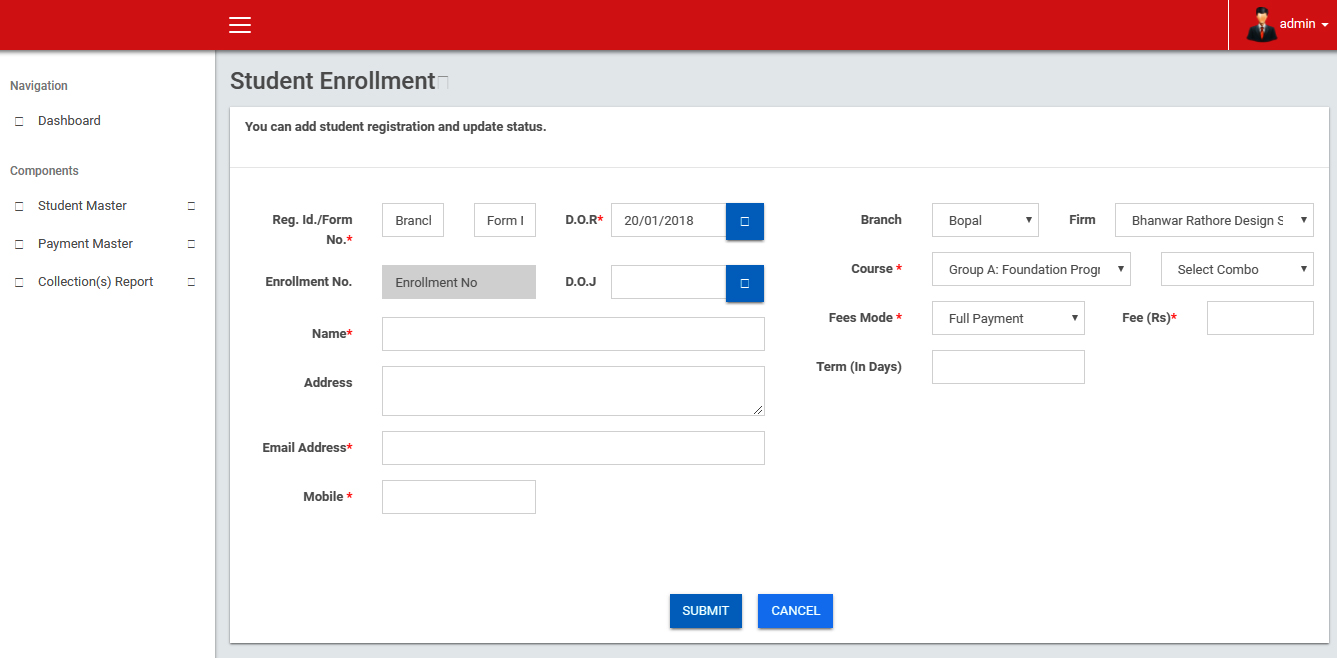This screenshot has height=658, width=1337.
Task: Toggle the hamburger sidebar menu
Action: [240, 25]
